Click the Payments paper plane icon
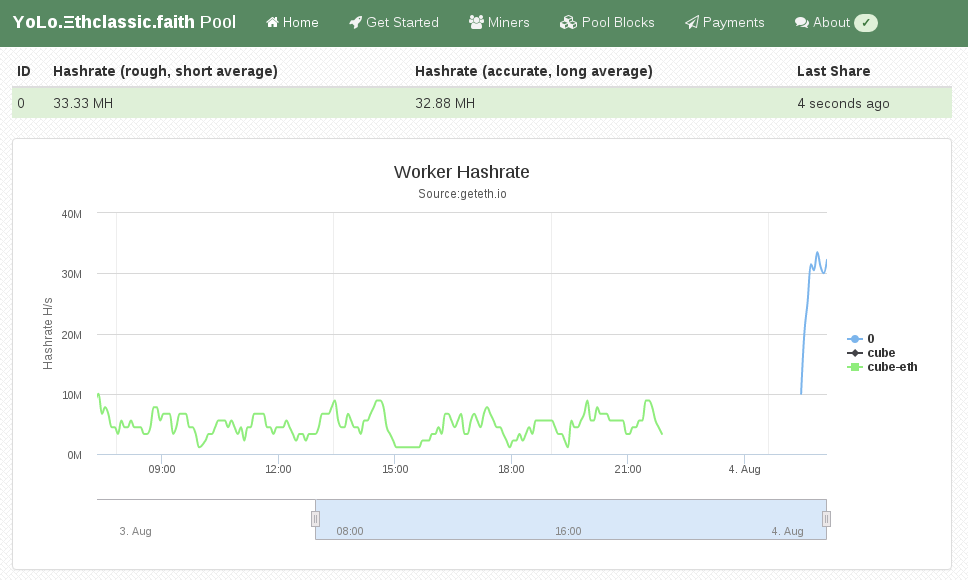Viewport: 968px width, 580px height. (692, 23)
